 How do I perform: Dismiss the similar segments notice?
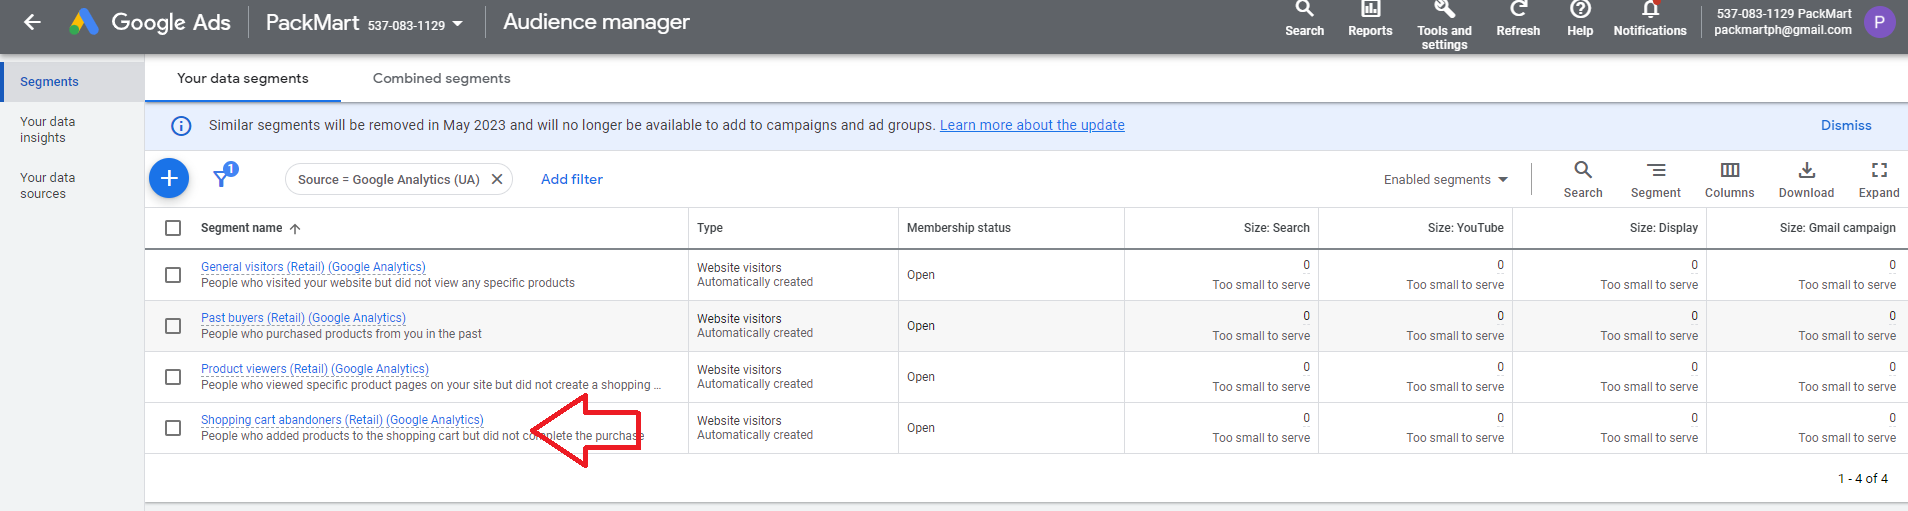(1846, 125)
